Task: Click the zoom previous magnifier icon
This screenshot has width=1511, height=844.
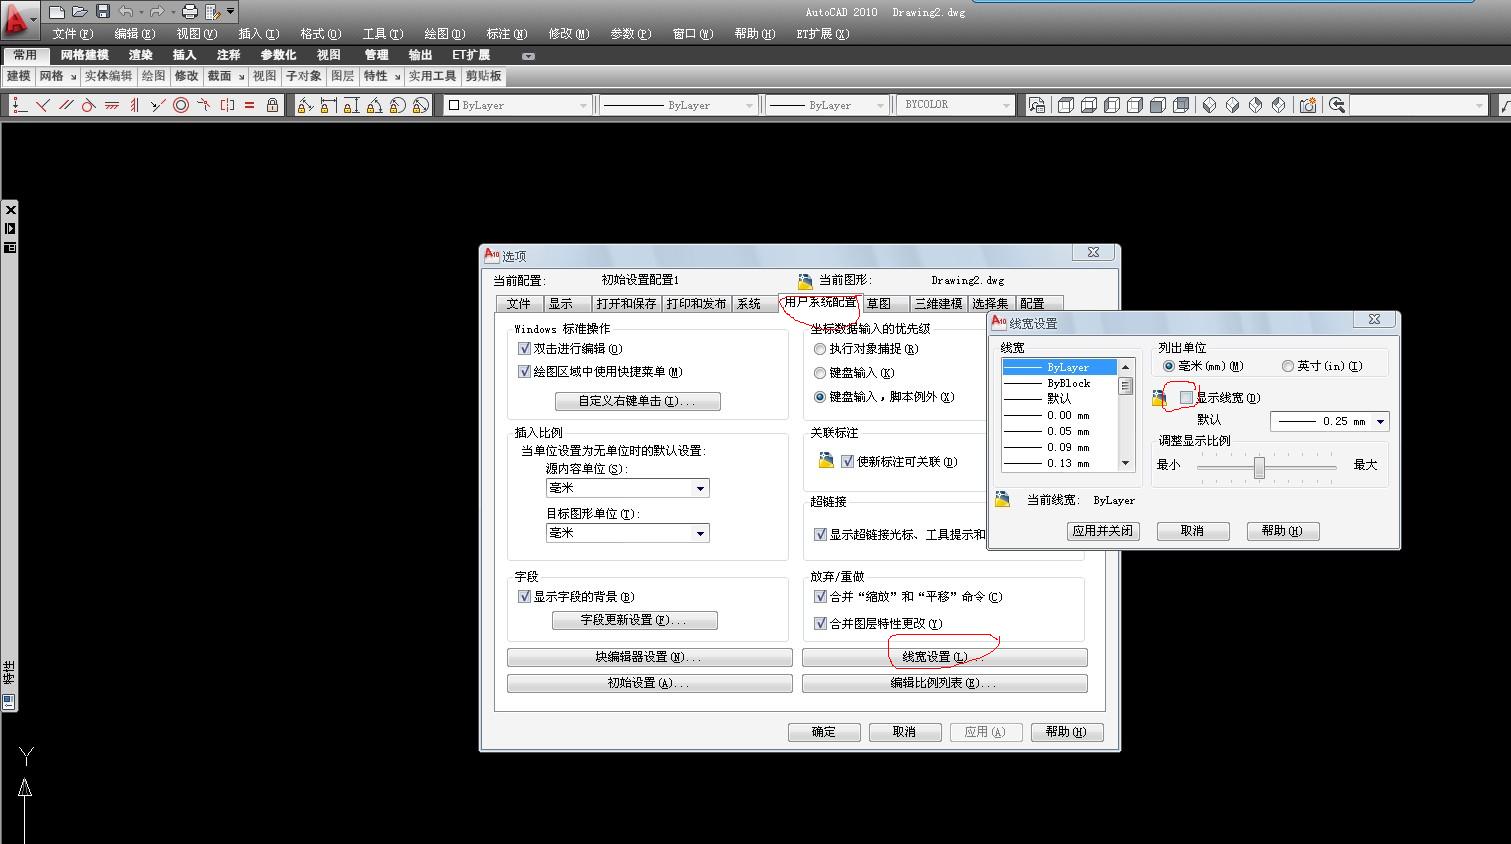Action: click(x=1337, y=105)
